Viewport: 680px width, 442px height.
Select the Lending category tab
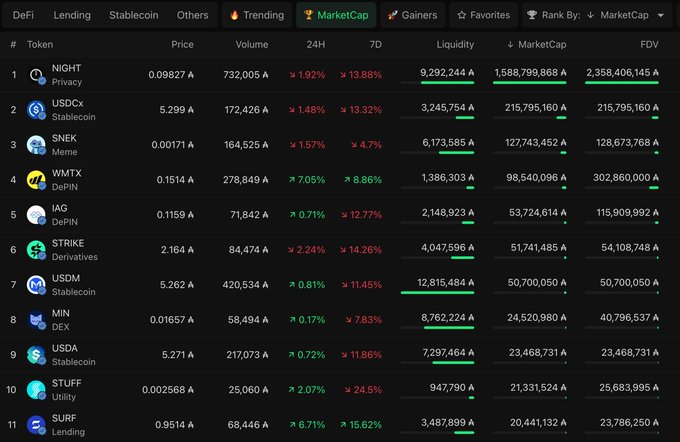[72, 15]
